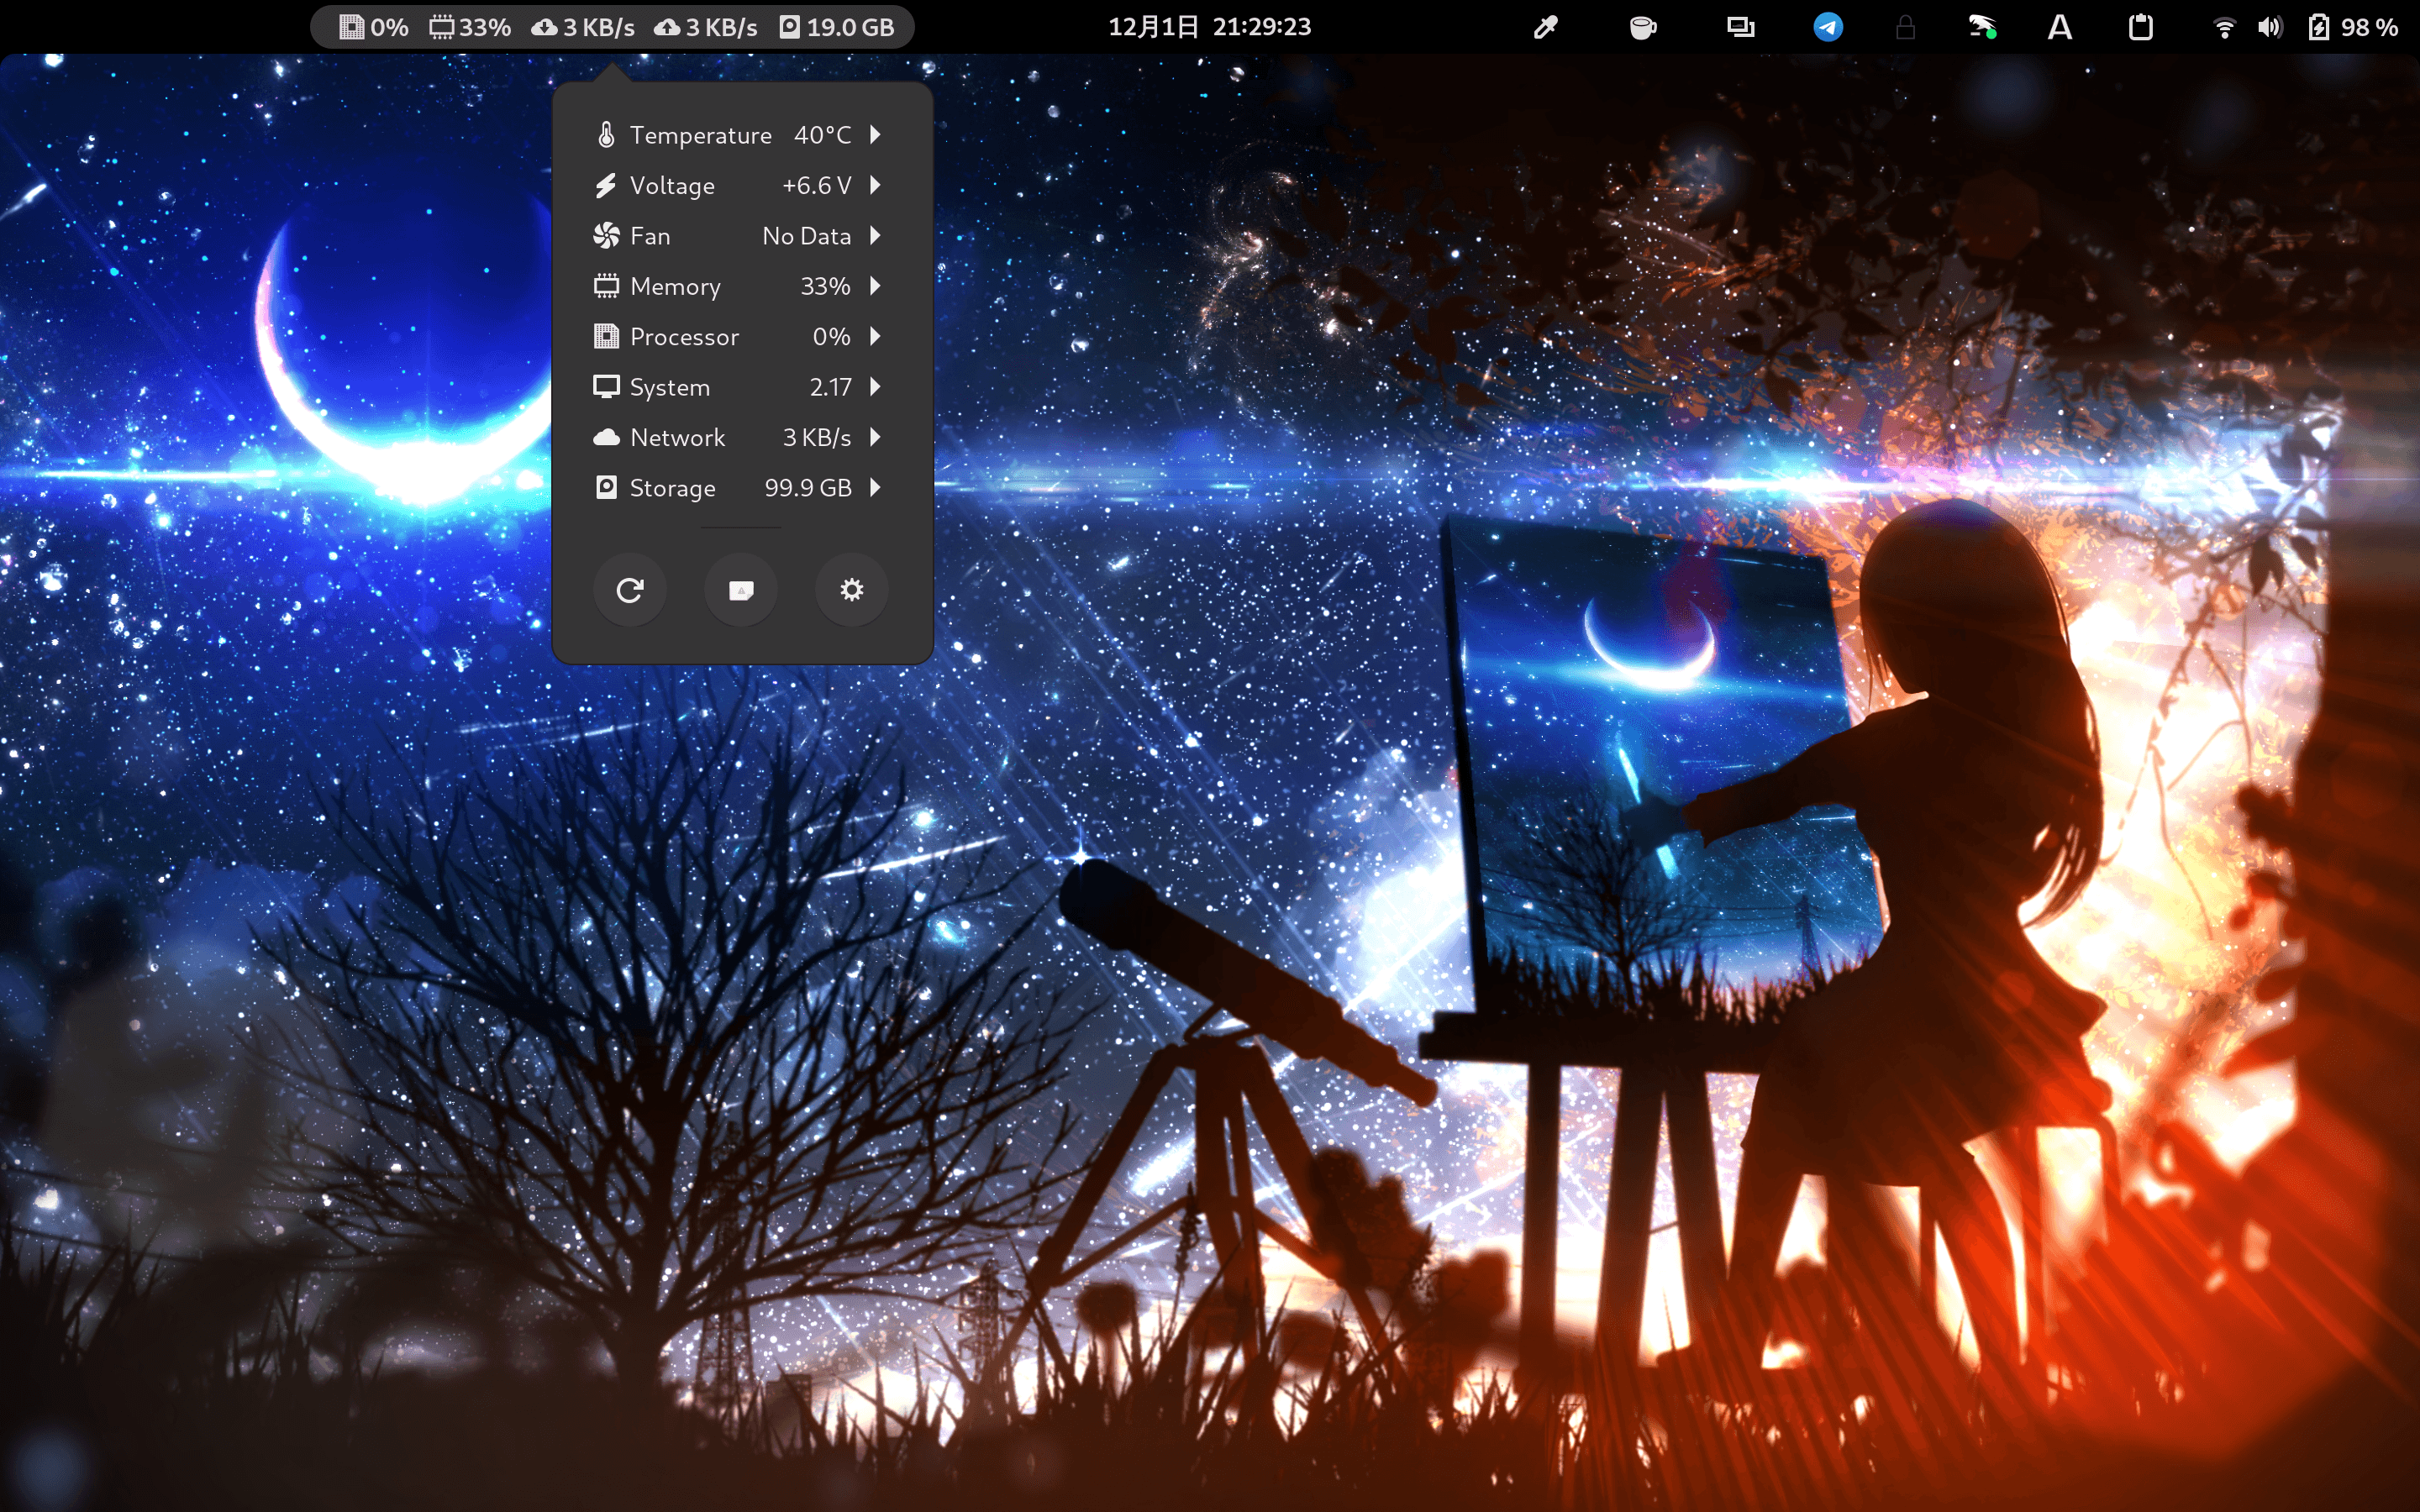Screen dimensions: 2420x1512
Task: Open the Telegram tray icon
Action: point(1828,27)
